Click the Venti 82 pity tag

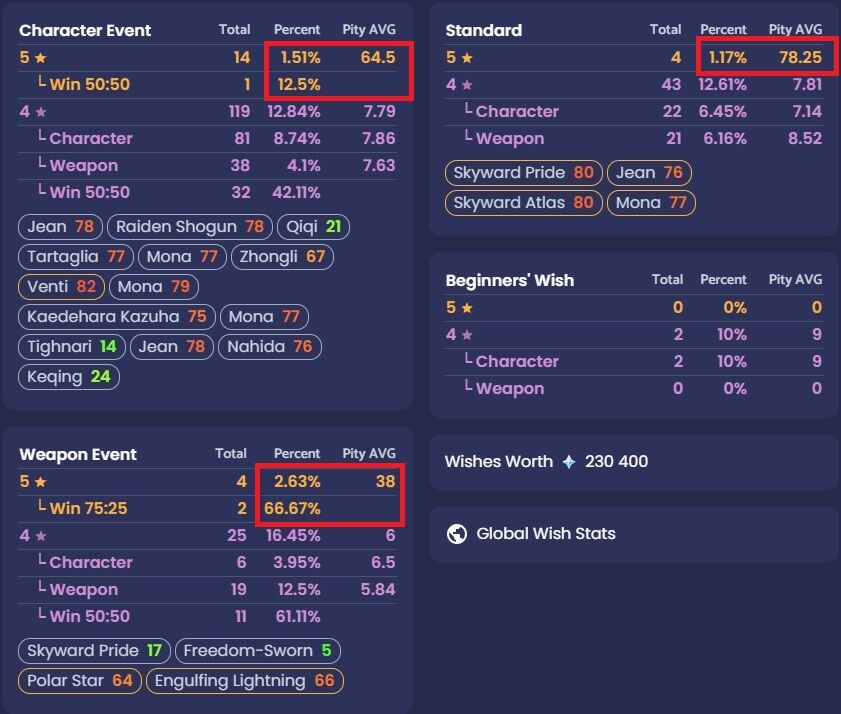62,287
